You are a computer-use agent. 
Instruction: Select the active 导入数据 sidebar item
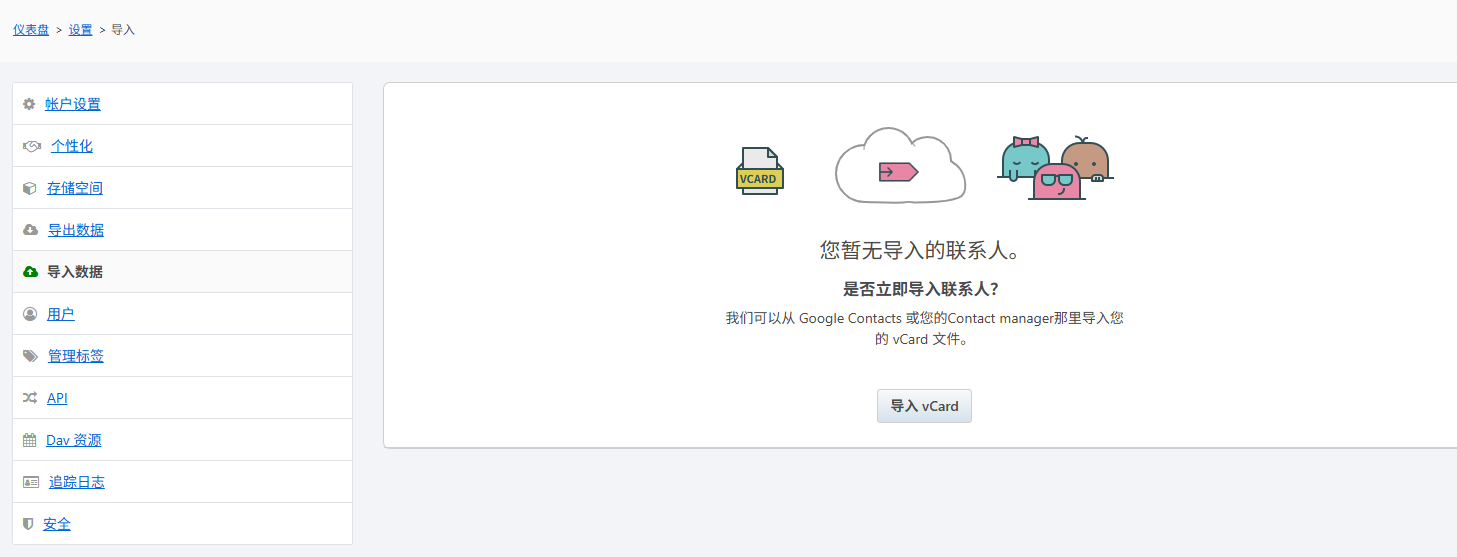click(75, 272)
